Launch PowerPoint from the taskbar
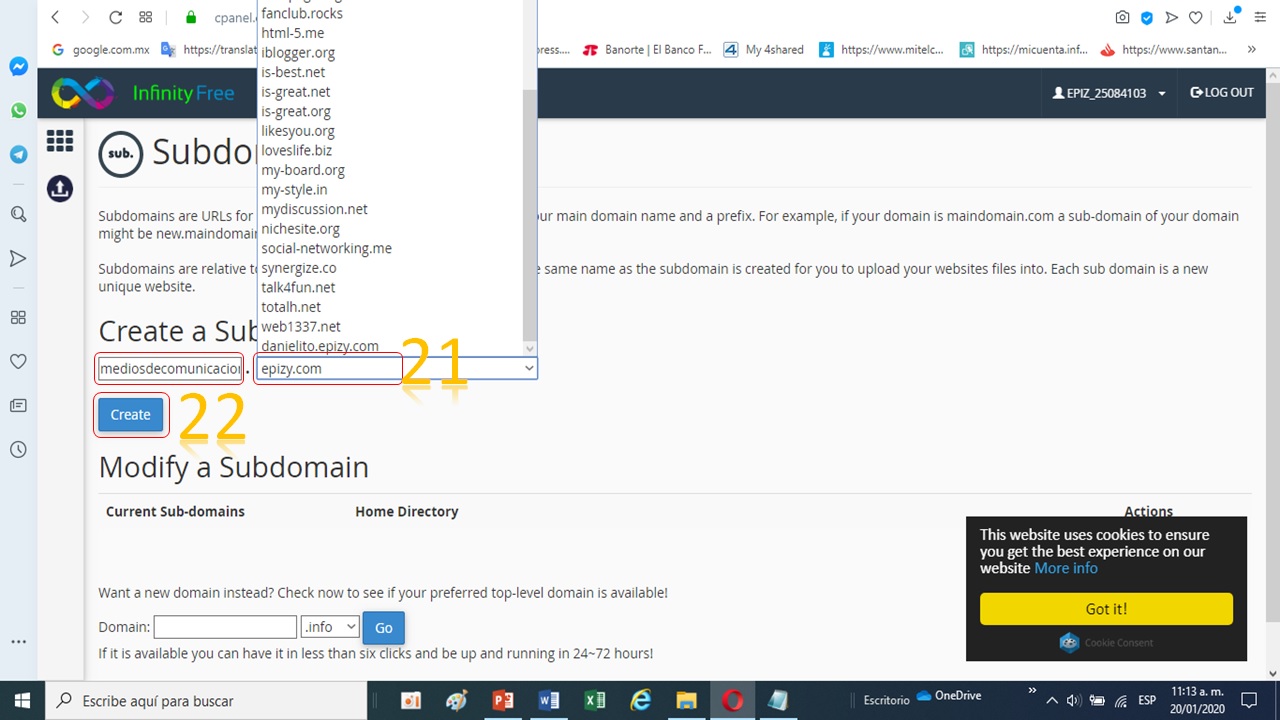Viewport: 1280px width, 720px height. tap(503, 701)
